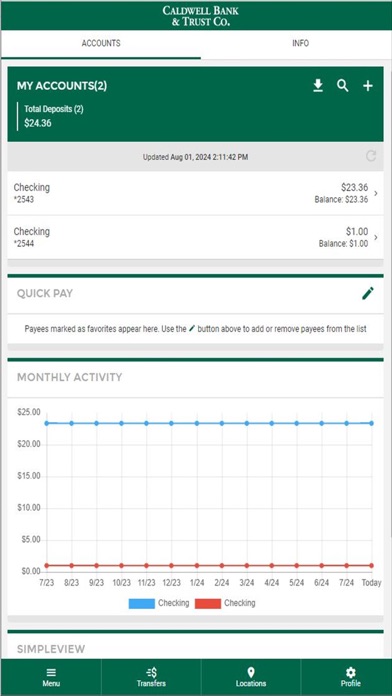Image resolution: width=392 pixels, height=696 pixels.
Task: Toggle blue Checking legend swatch
Action: pos(142,603)
